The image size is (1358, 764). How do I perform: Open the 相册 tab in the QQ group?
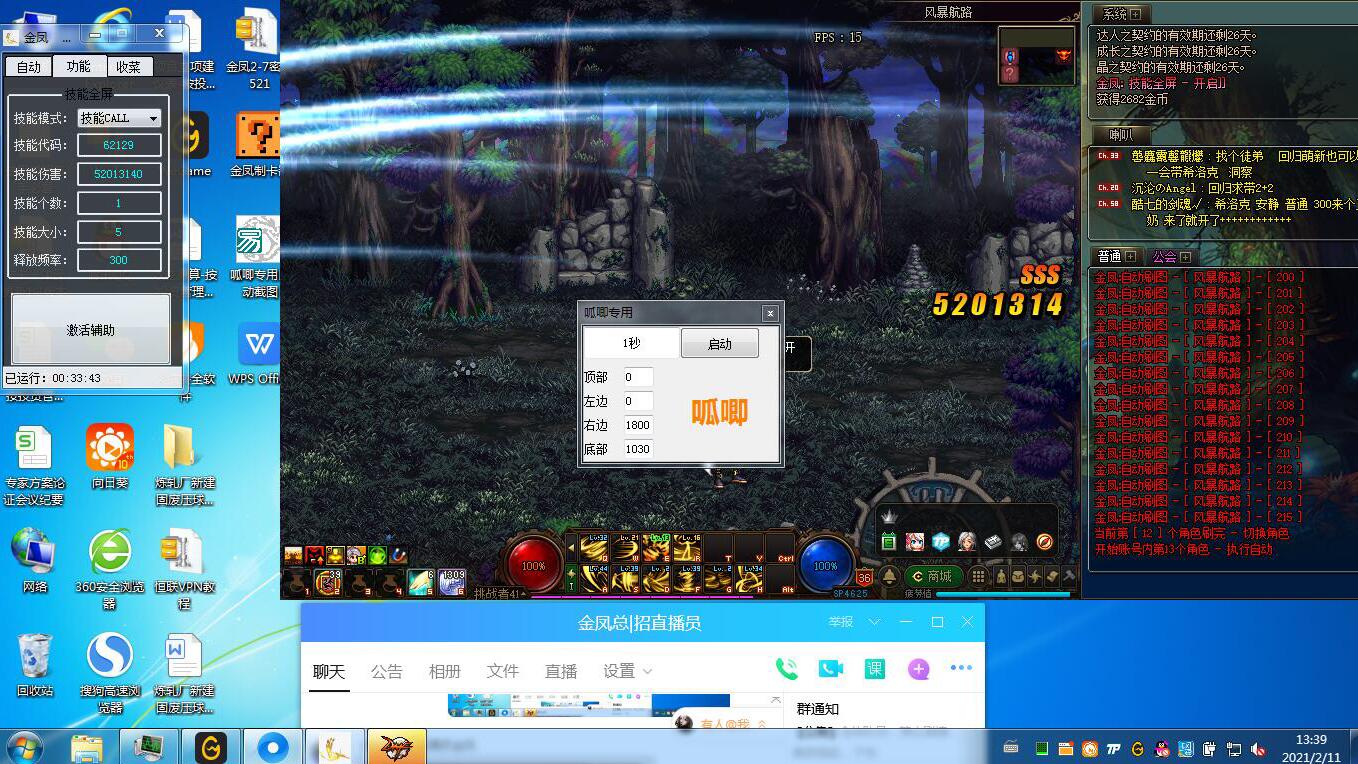445,671
